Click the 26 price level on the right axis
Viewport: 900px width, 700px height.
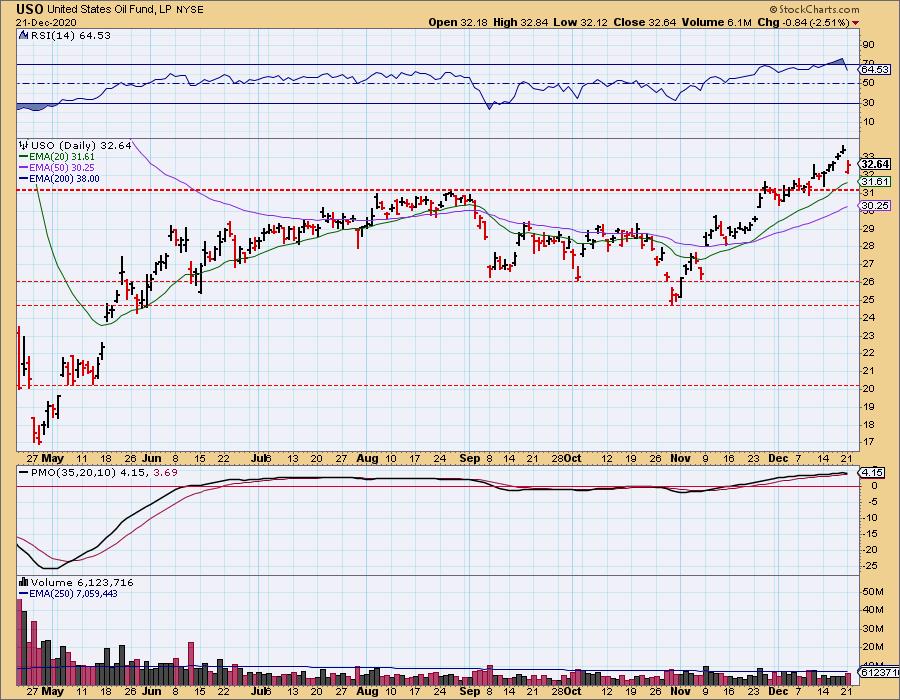click(868, 282)
